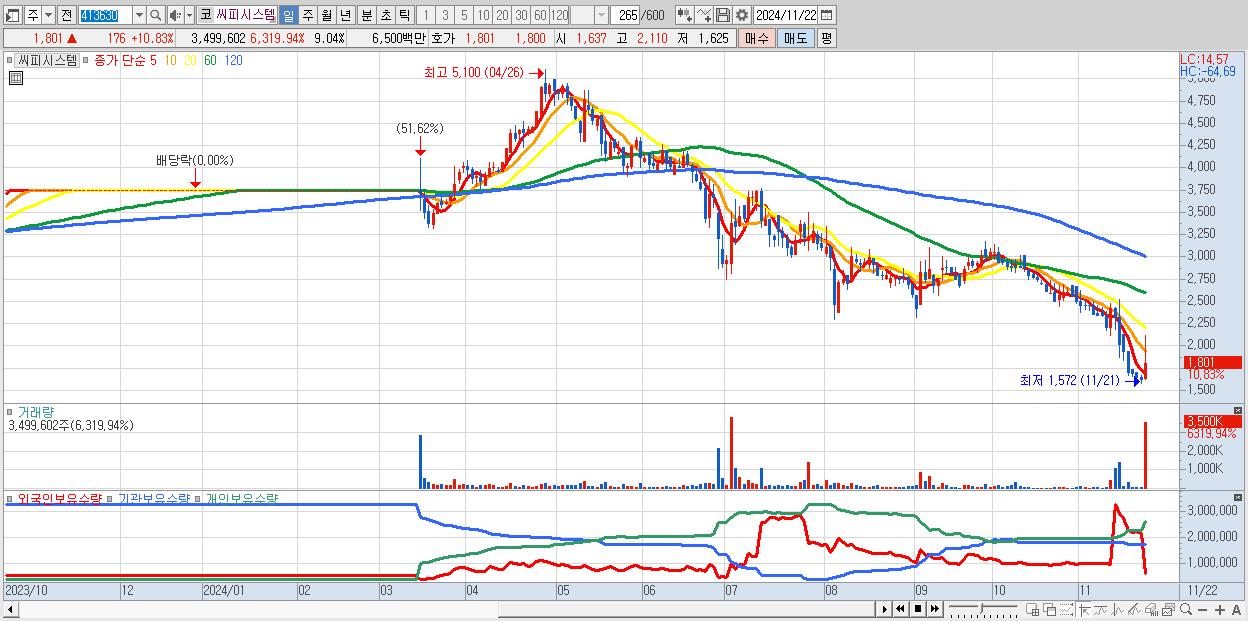
Task: Toggle the 3 interval button
Action: 445,15
